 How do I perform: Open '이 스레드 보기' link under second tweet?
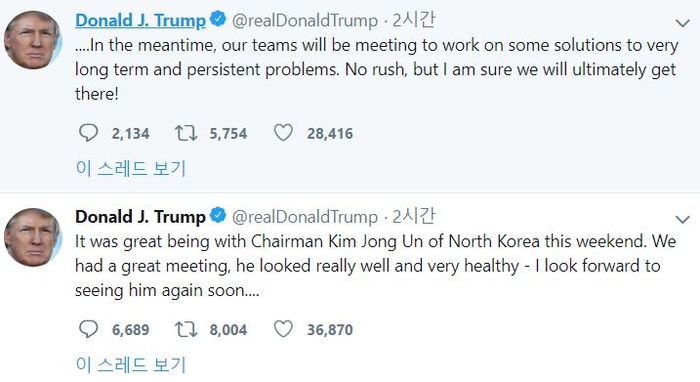(130, 365)
